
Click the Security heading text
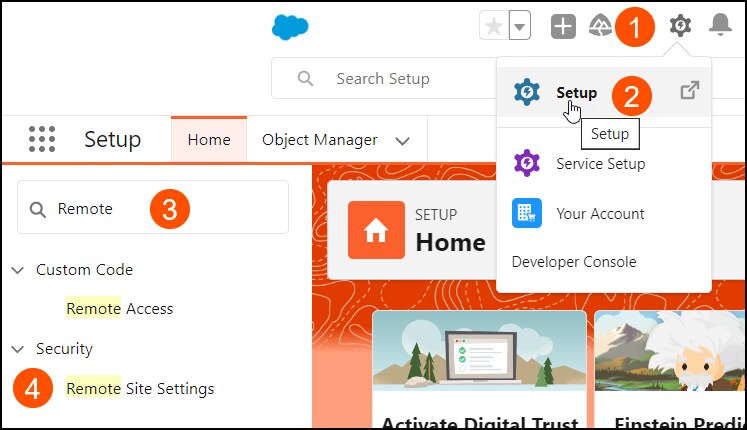coord(64,349)
